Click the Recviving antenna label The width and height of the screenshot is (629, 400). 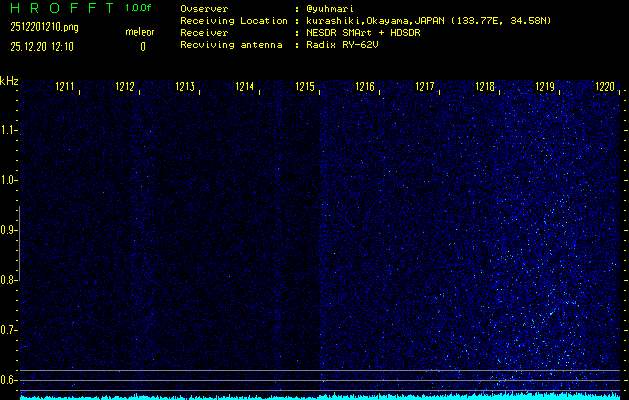(231, 45)
